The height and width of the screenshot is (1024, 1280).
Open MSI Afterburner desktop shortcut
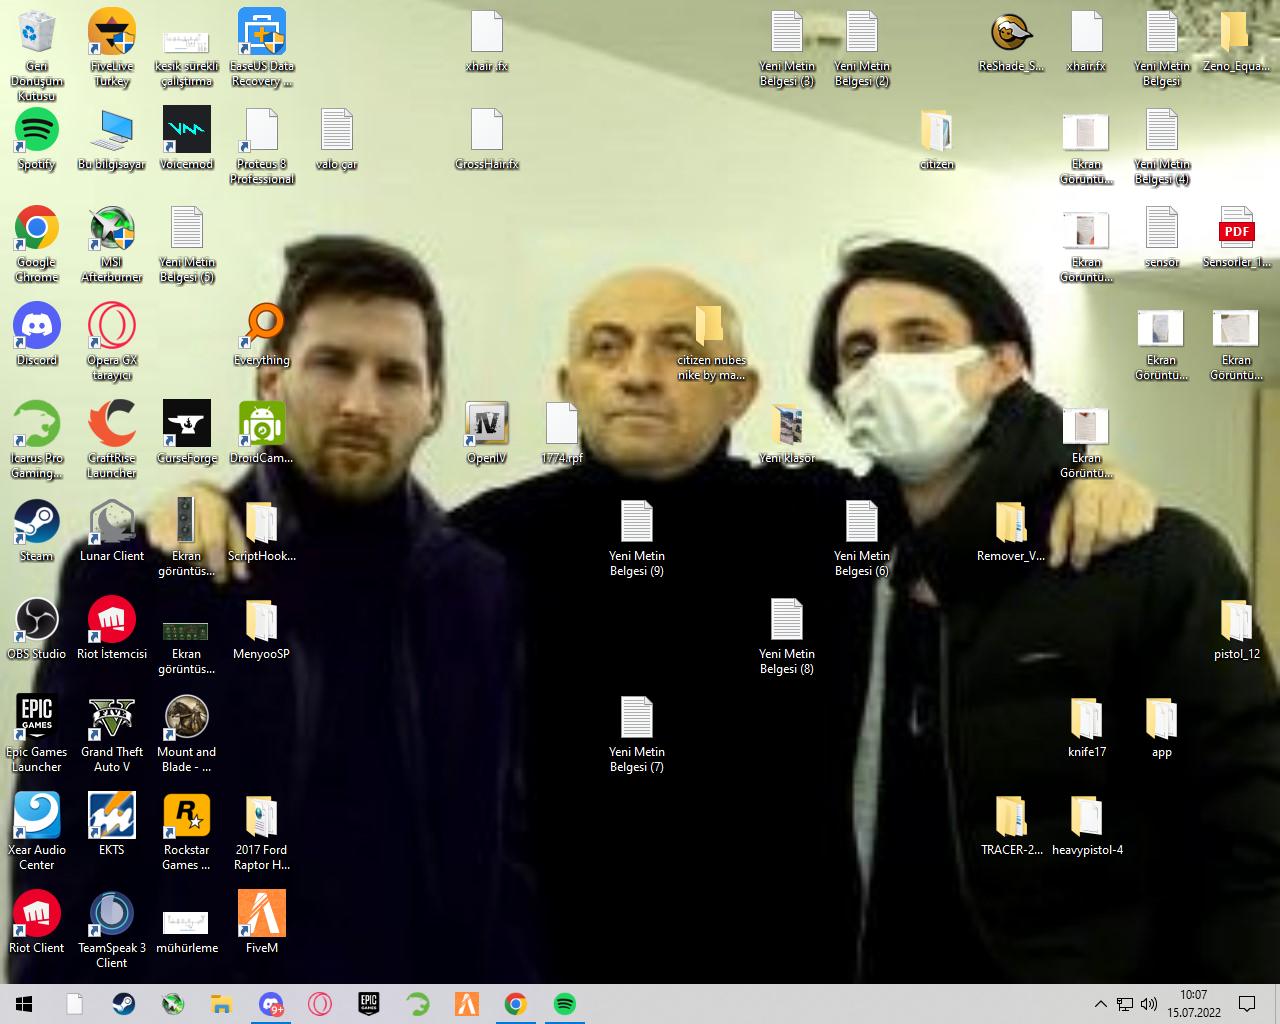point(112,243)
